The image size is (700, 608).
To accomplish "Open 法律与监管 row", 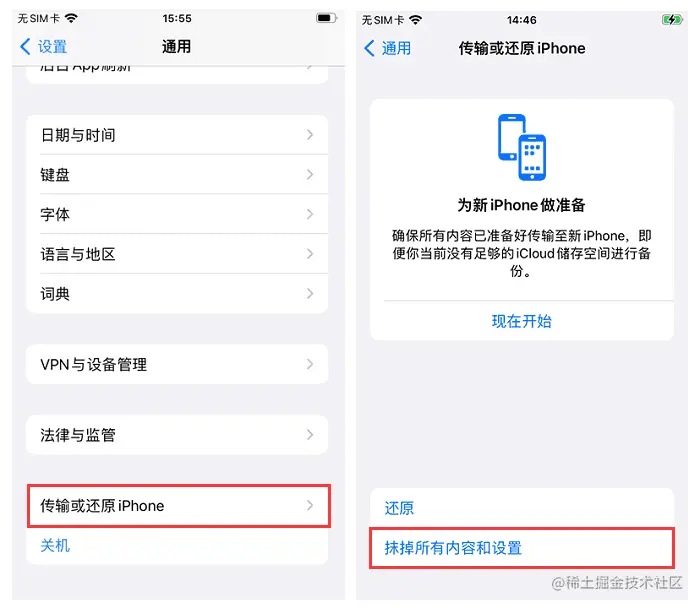I will (177, 435).
